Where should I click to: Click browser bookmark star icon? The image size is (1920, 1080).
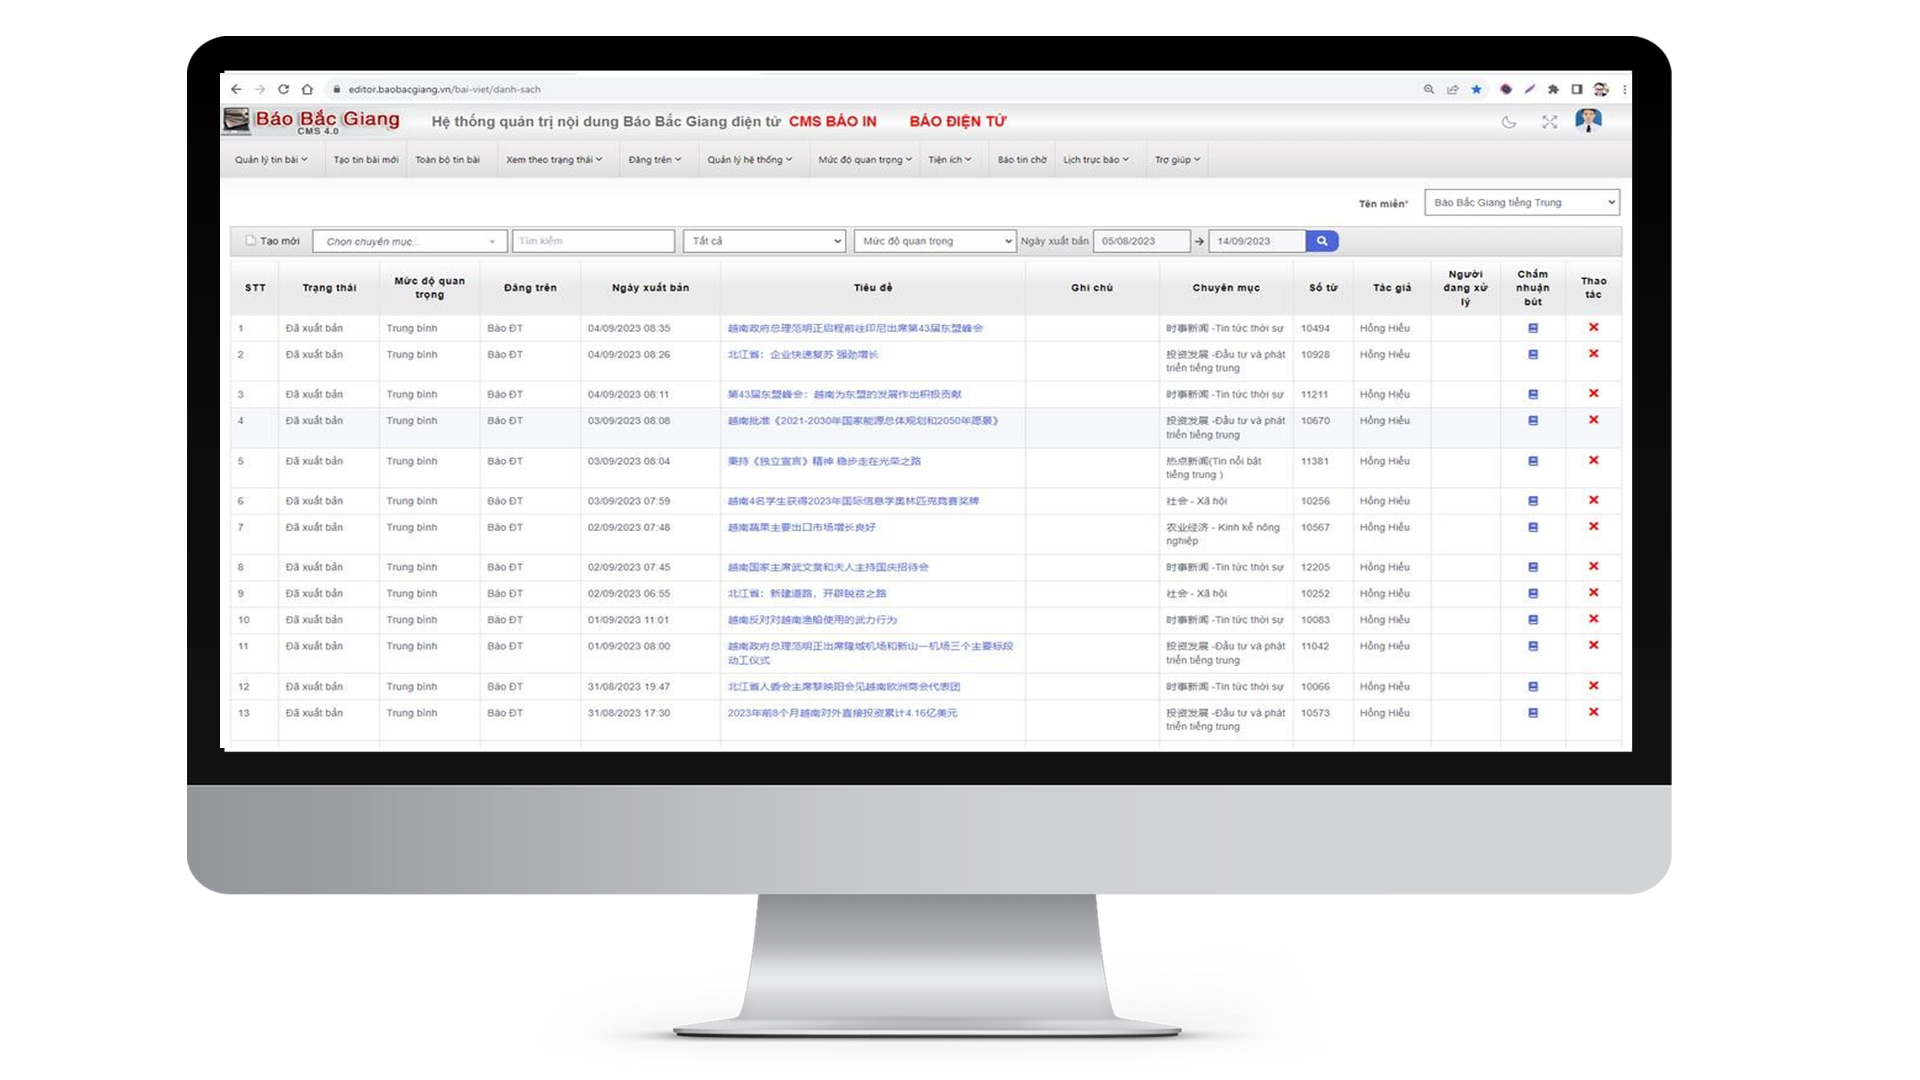pyautogui.click(x=1476, y=89)
